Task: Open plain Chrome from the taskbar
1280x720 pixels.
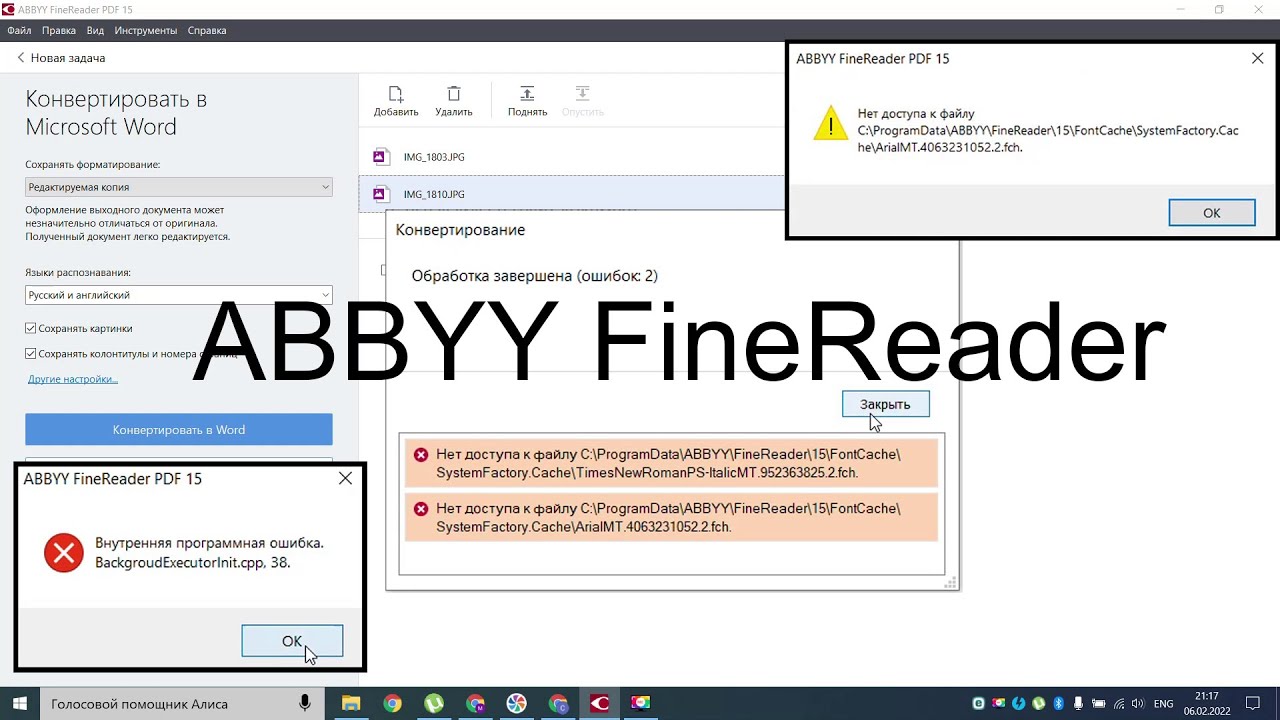Action: (392, 704)
